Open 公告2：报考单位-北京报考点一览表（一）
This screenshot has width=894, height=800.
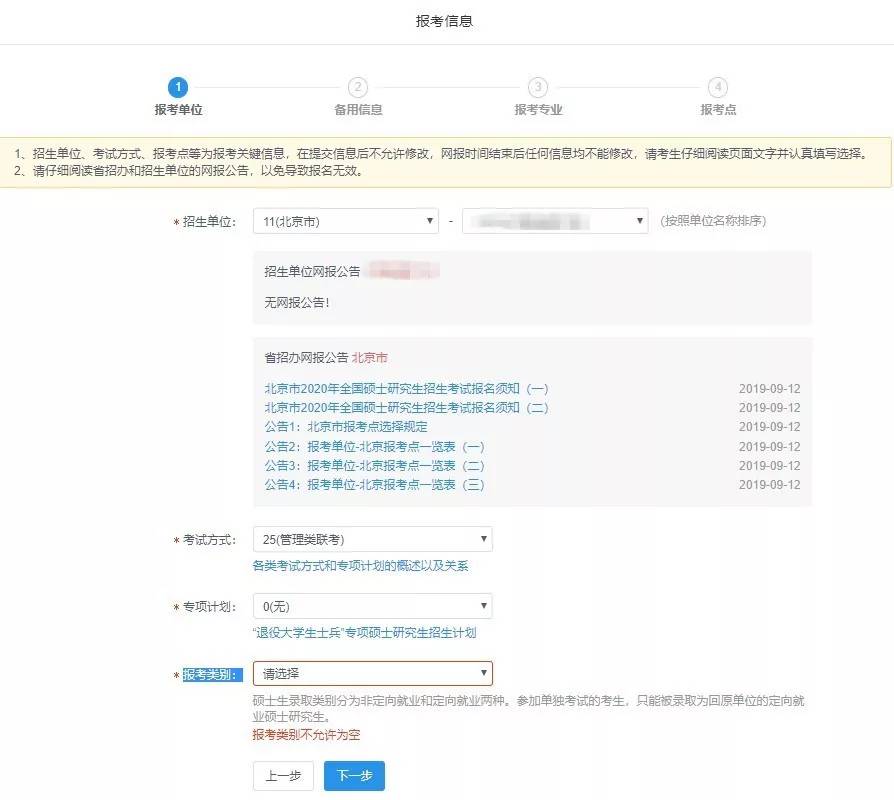click(x=374, y=447)
